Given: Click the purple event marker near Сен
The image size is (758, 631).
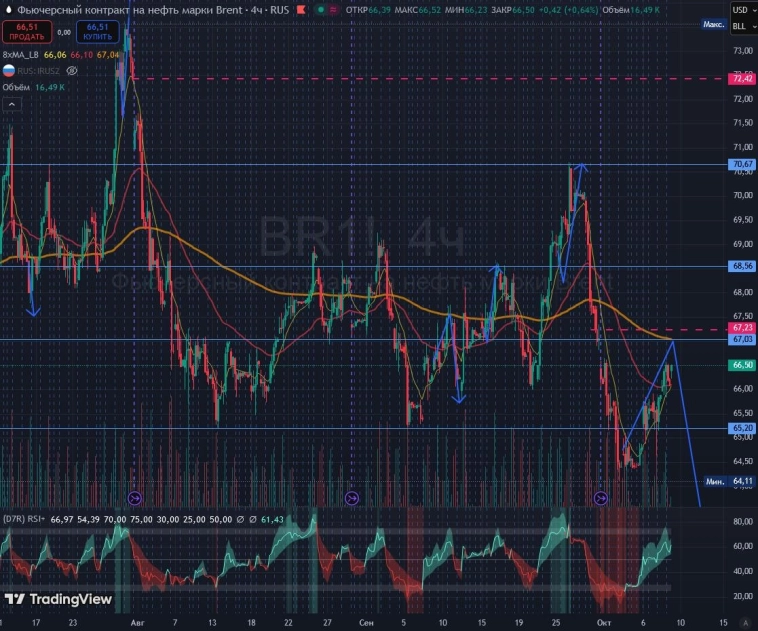Looking at the screenshot, I should [x=351, y=497].
